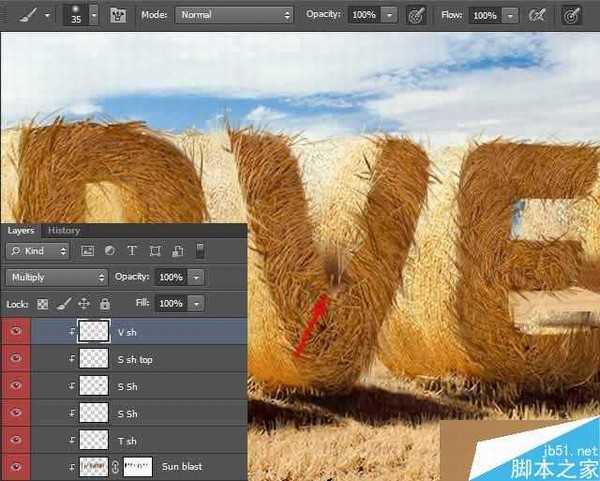The height and width of the screenshot is (481, 600).
Task: Open the Multiply blend mode dropdown
Action: 57,277
